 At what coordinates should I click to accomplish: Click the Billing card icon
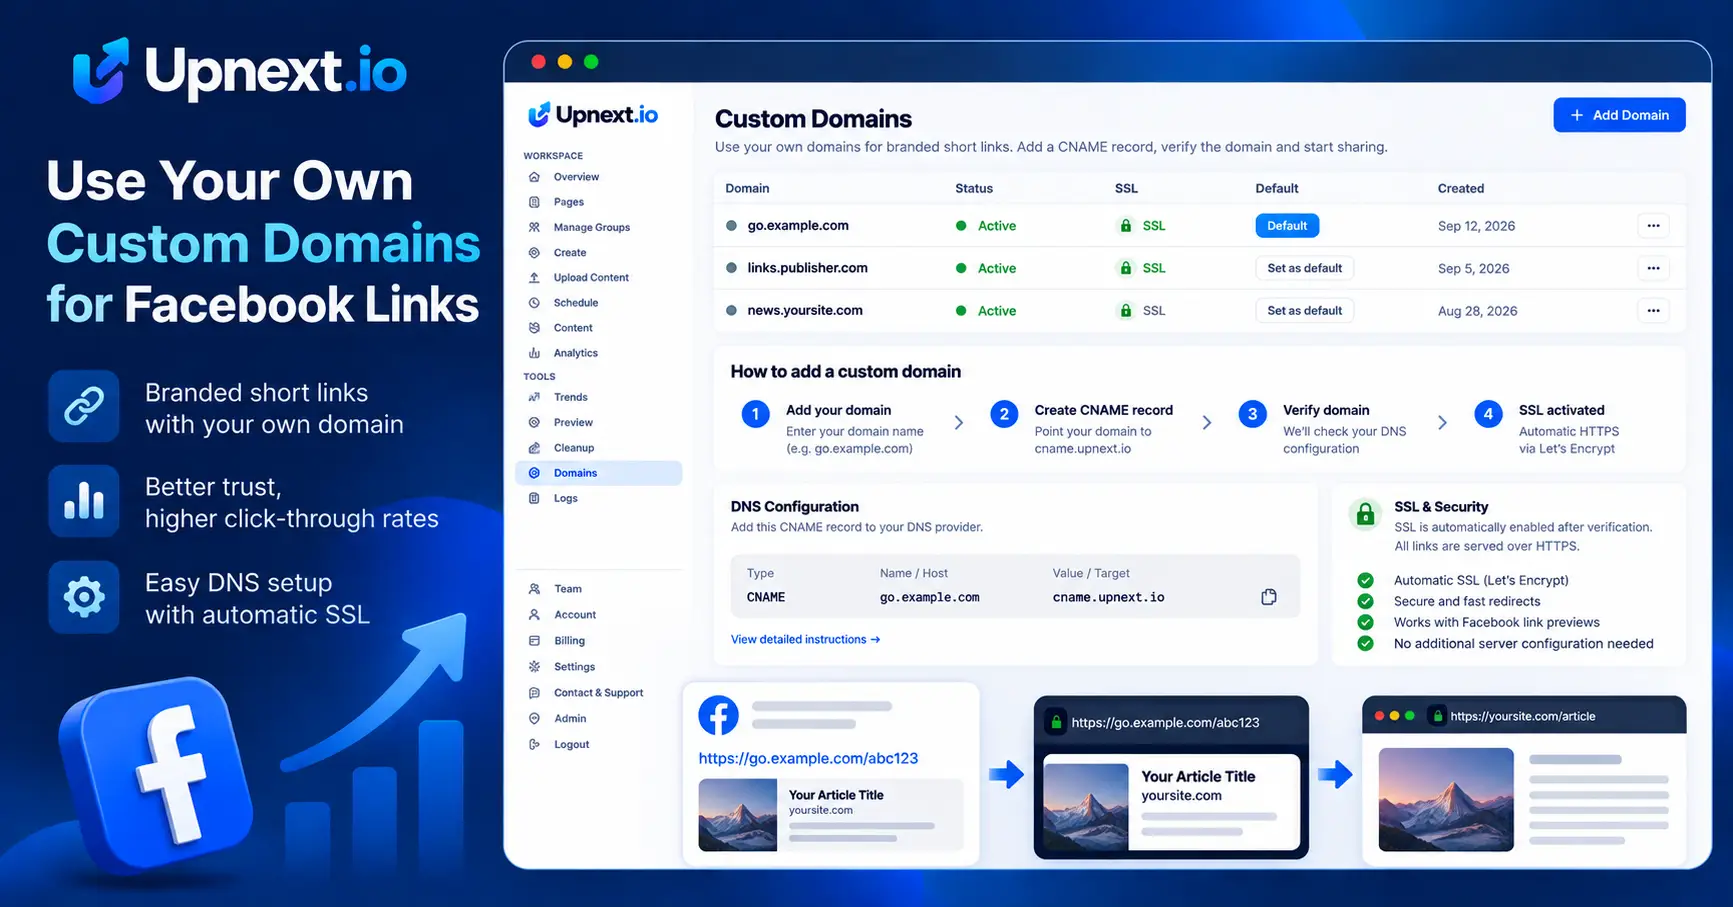pos(534,641)
